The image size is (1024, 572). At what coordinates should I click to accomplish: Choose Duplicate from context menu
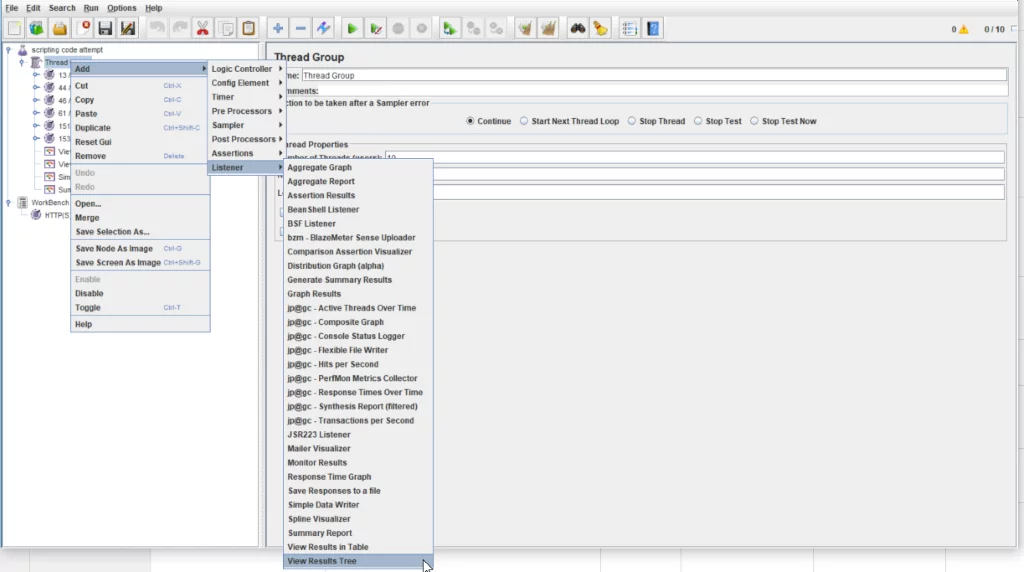(x=140, y=128)
